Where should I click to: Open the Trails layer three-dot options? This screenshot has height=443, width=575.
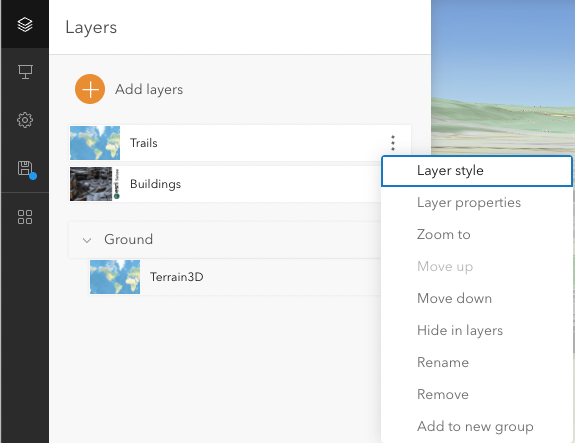[x=393, y=143]
